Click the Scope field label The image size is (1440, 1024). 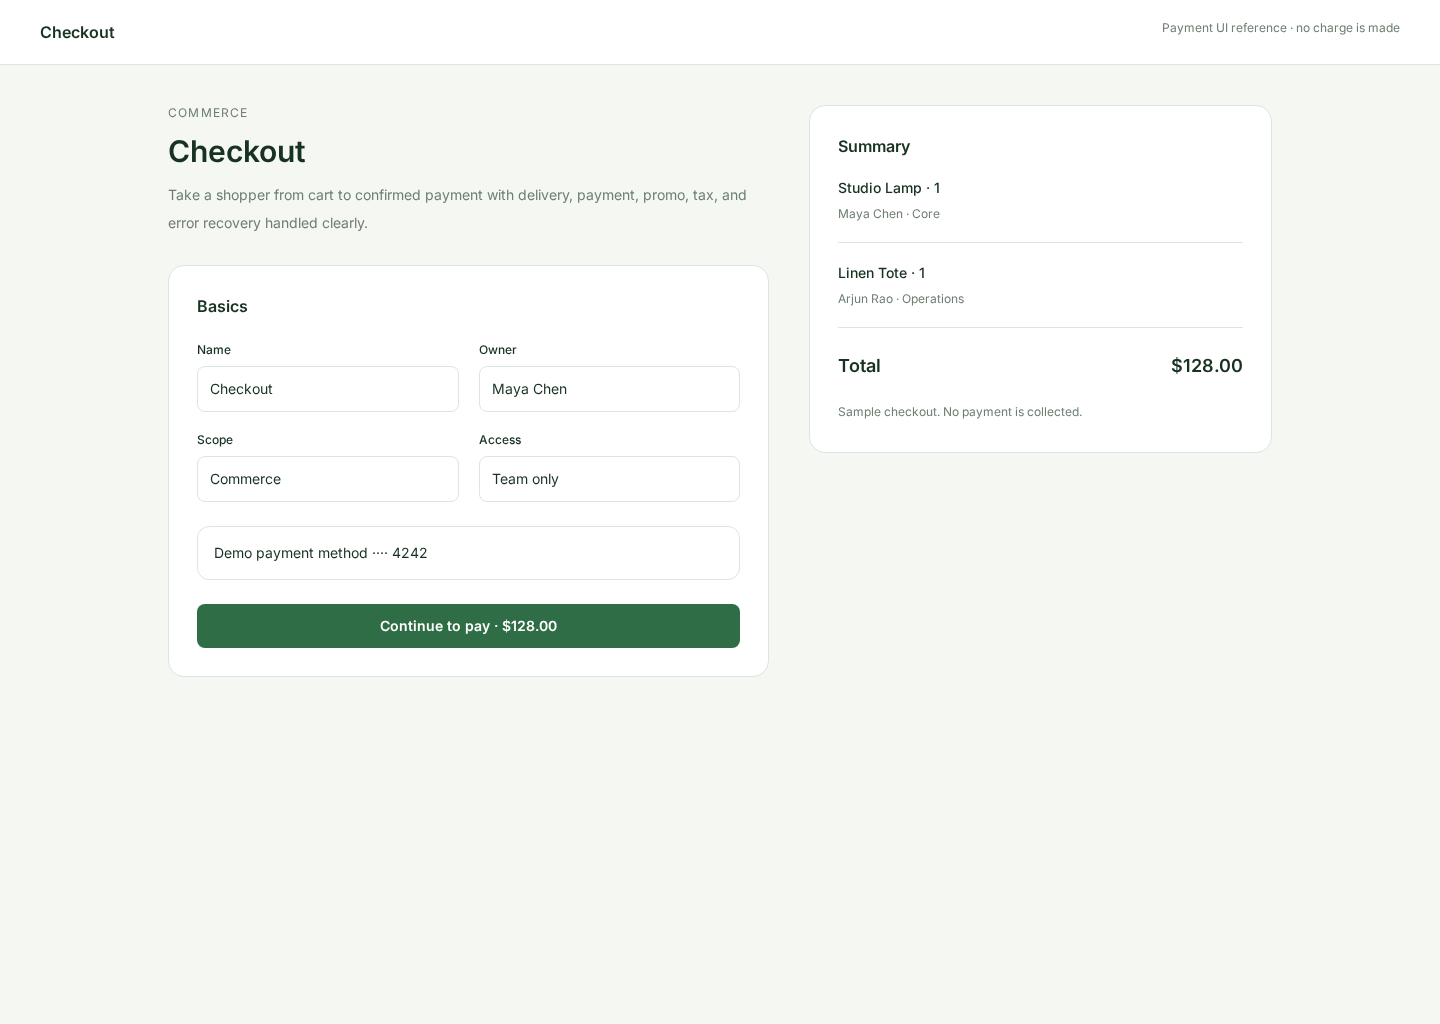point(215,440)
